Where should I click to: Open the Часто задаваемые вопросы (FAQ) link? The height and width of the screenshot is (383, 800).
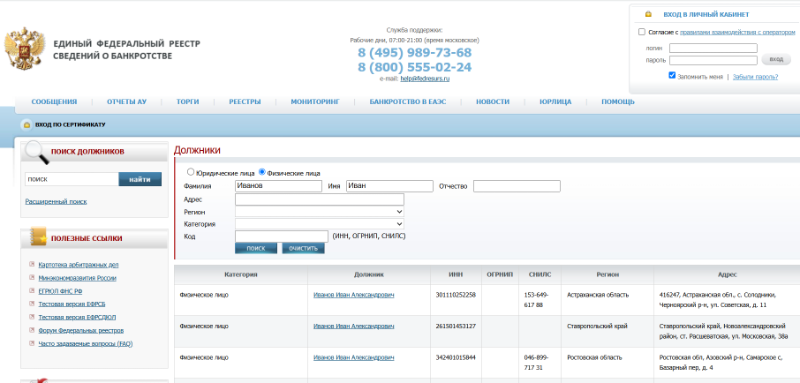coord(86,344)
